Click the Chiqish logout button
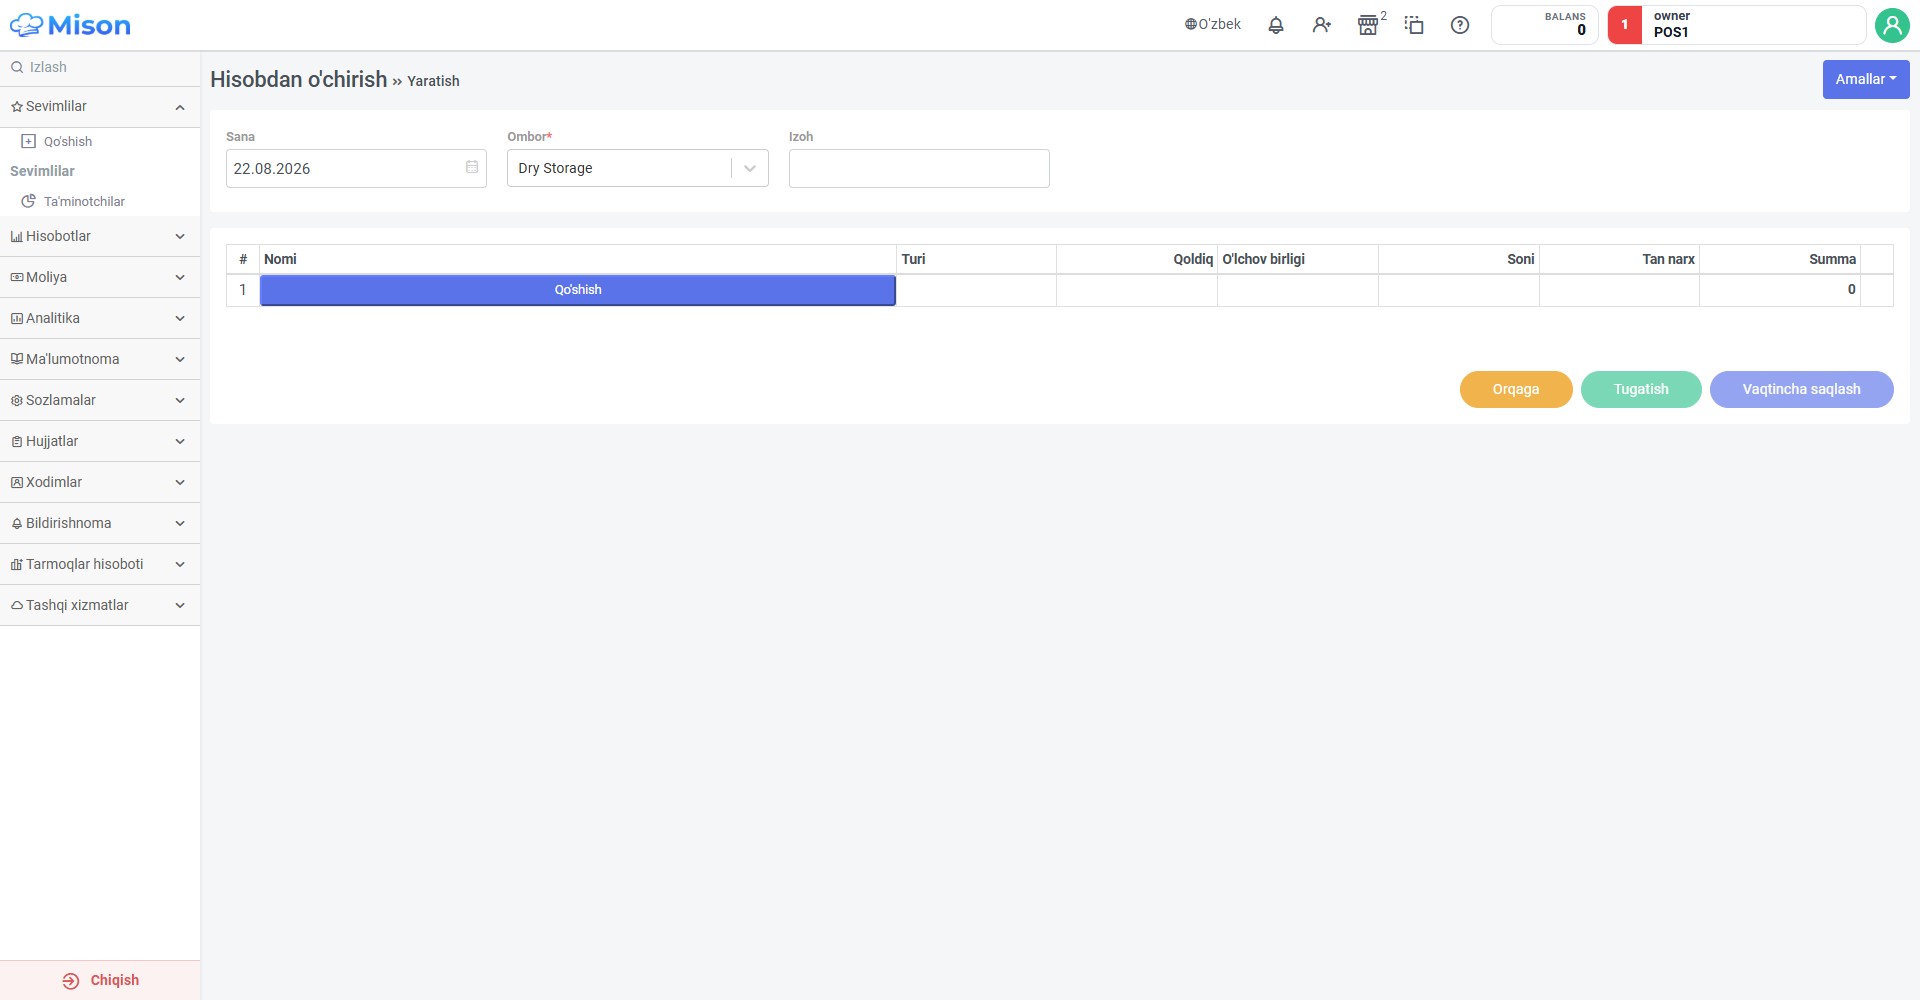This screenshot has height=1000, width=1920. [x=100, y=981]
